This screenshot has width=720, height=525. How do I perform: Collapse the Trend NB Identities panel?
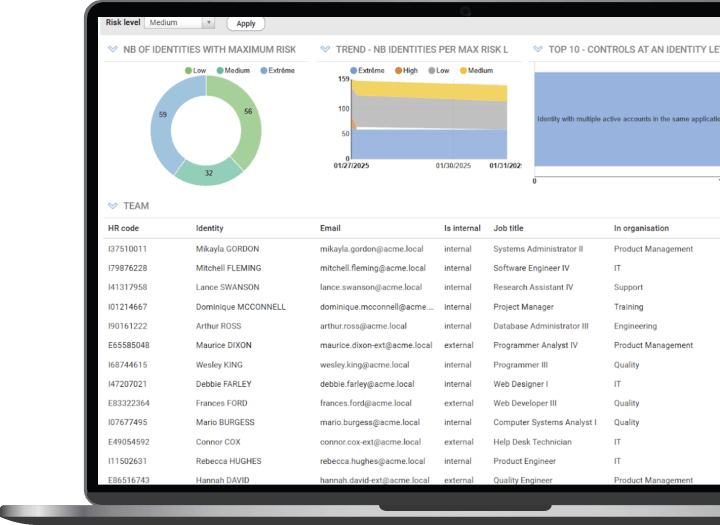tap(325, 49)
